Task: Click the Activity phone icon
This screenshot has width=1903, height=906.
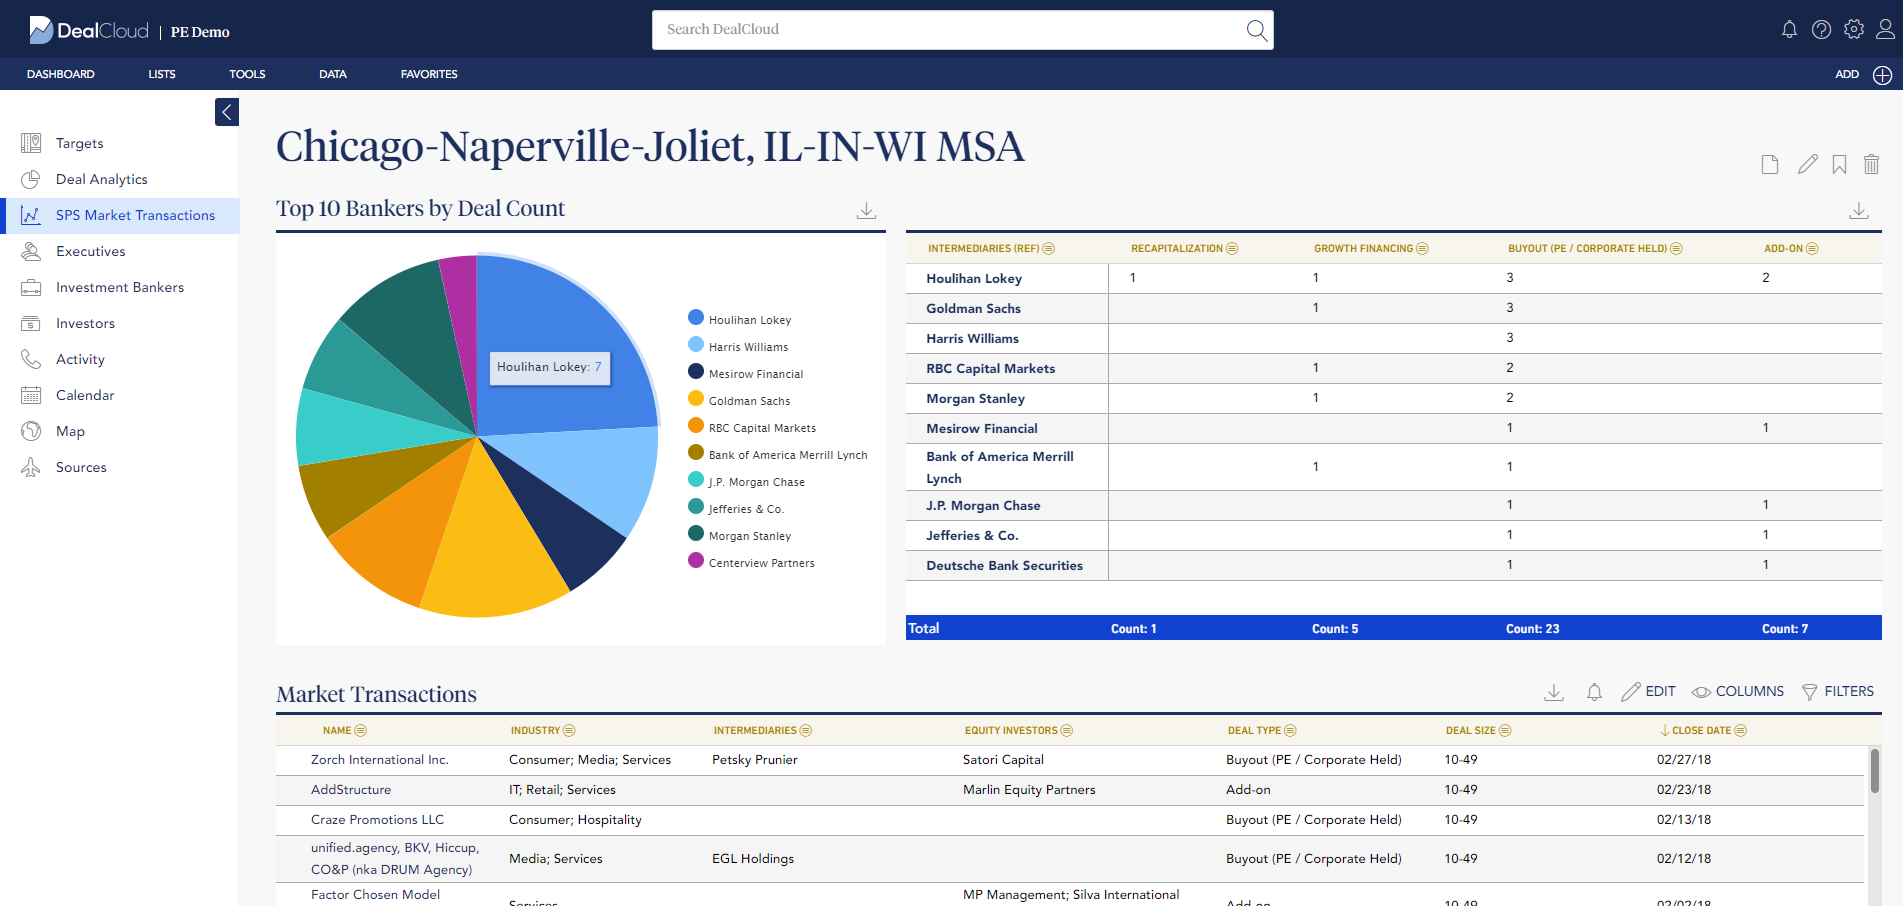Action: (x=31, y=359)
